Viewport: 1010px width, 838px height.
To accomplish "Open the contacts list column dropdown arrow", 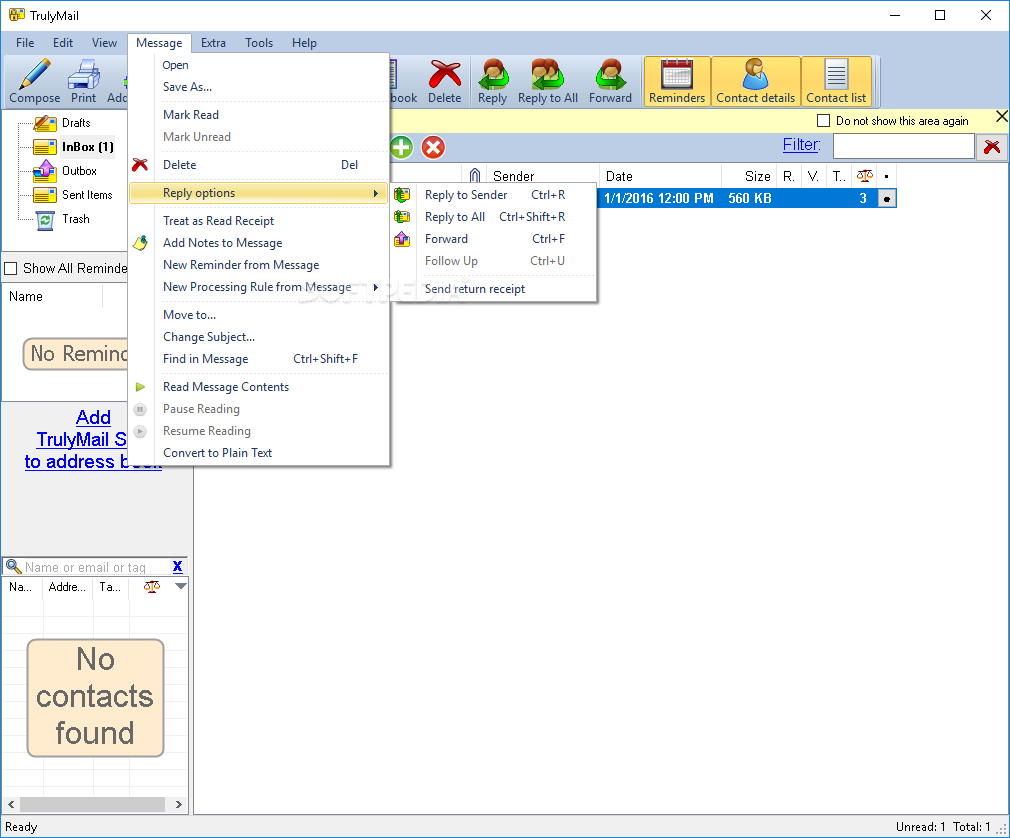I will 181,586.
